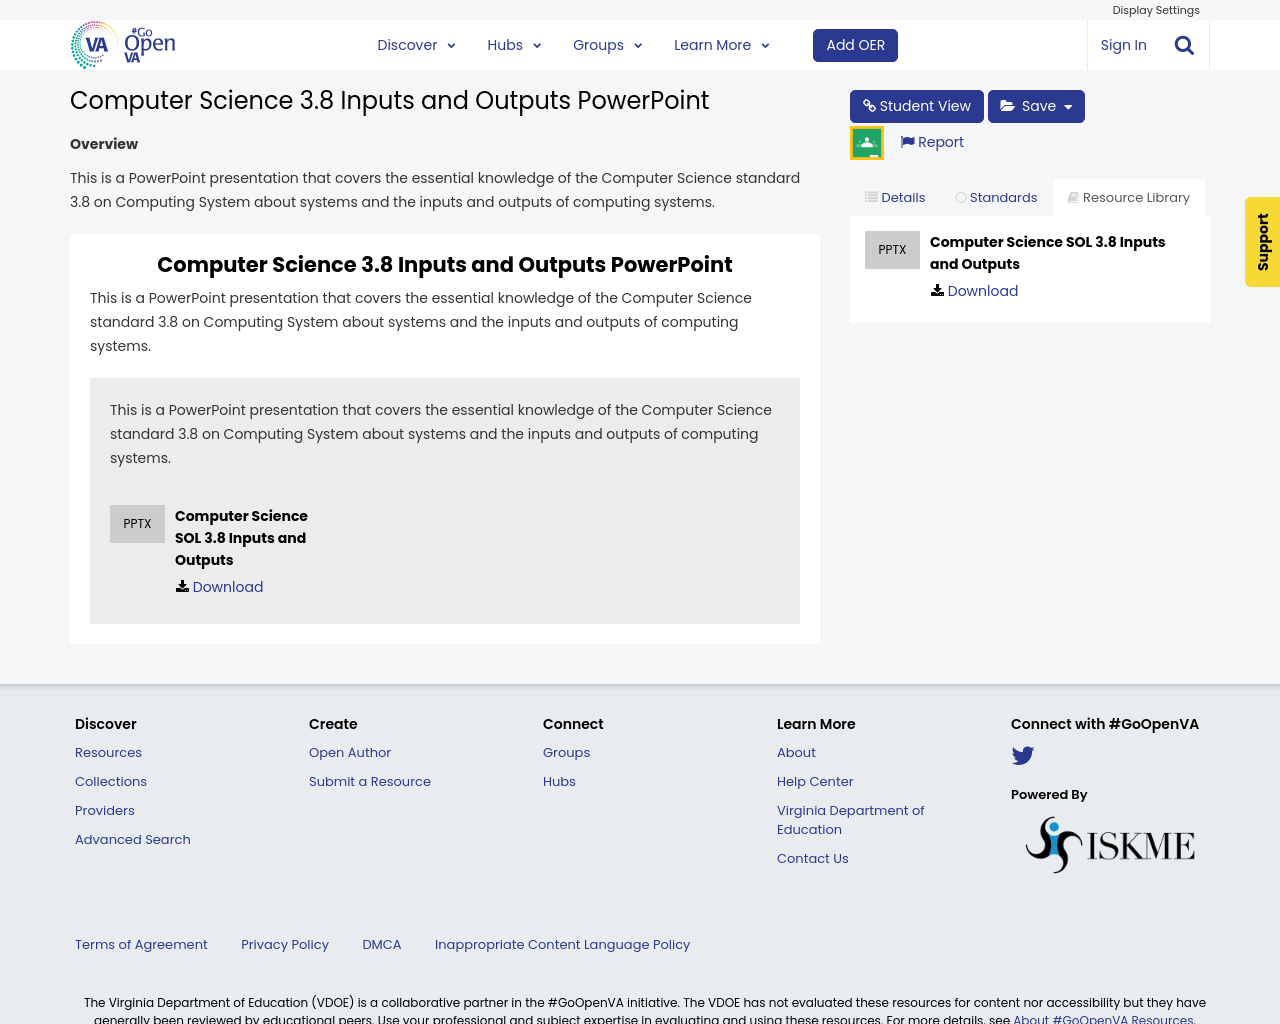
Task: Click the Add OER button
Action: (855, 44)
